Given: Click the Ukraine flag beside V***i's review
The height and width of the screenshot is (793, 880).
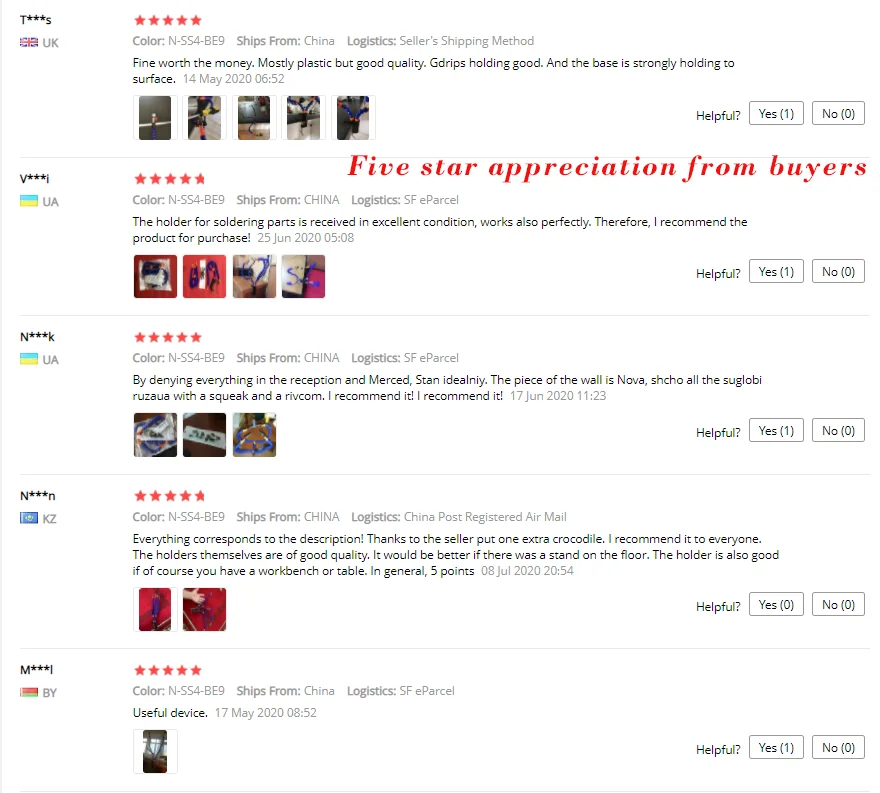Looking at the screenshot, I should [x=29, y=201].
